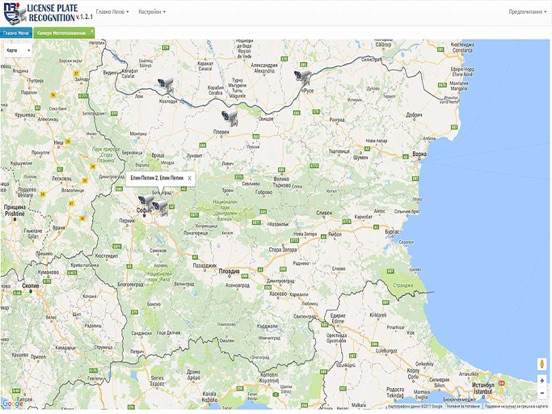Viewport: 552px width, 414px height.
Task: Switch to the blue Главно Меню tab
Action: (x=16, y=33)
